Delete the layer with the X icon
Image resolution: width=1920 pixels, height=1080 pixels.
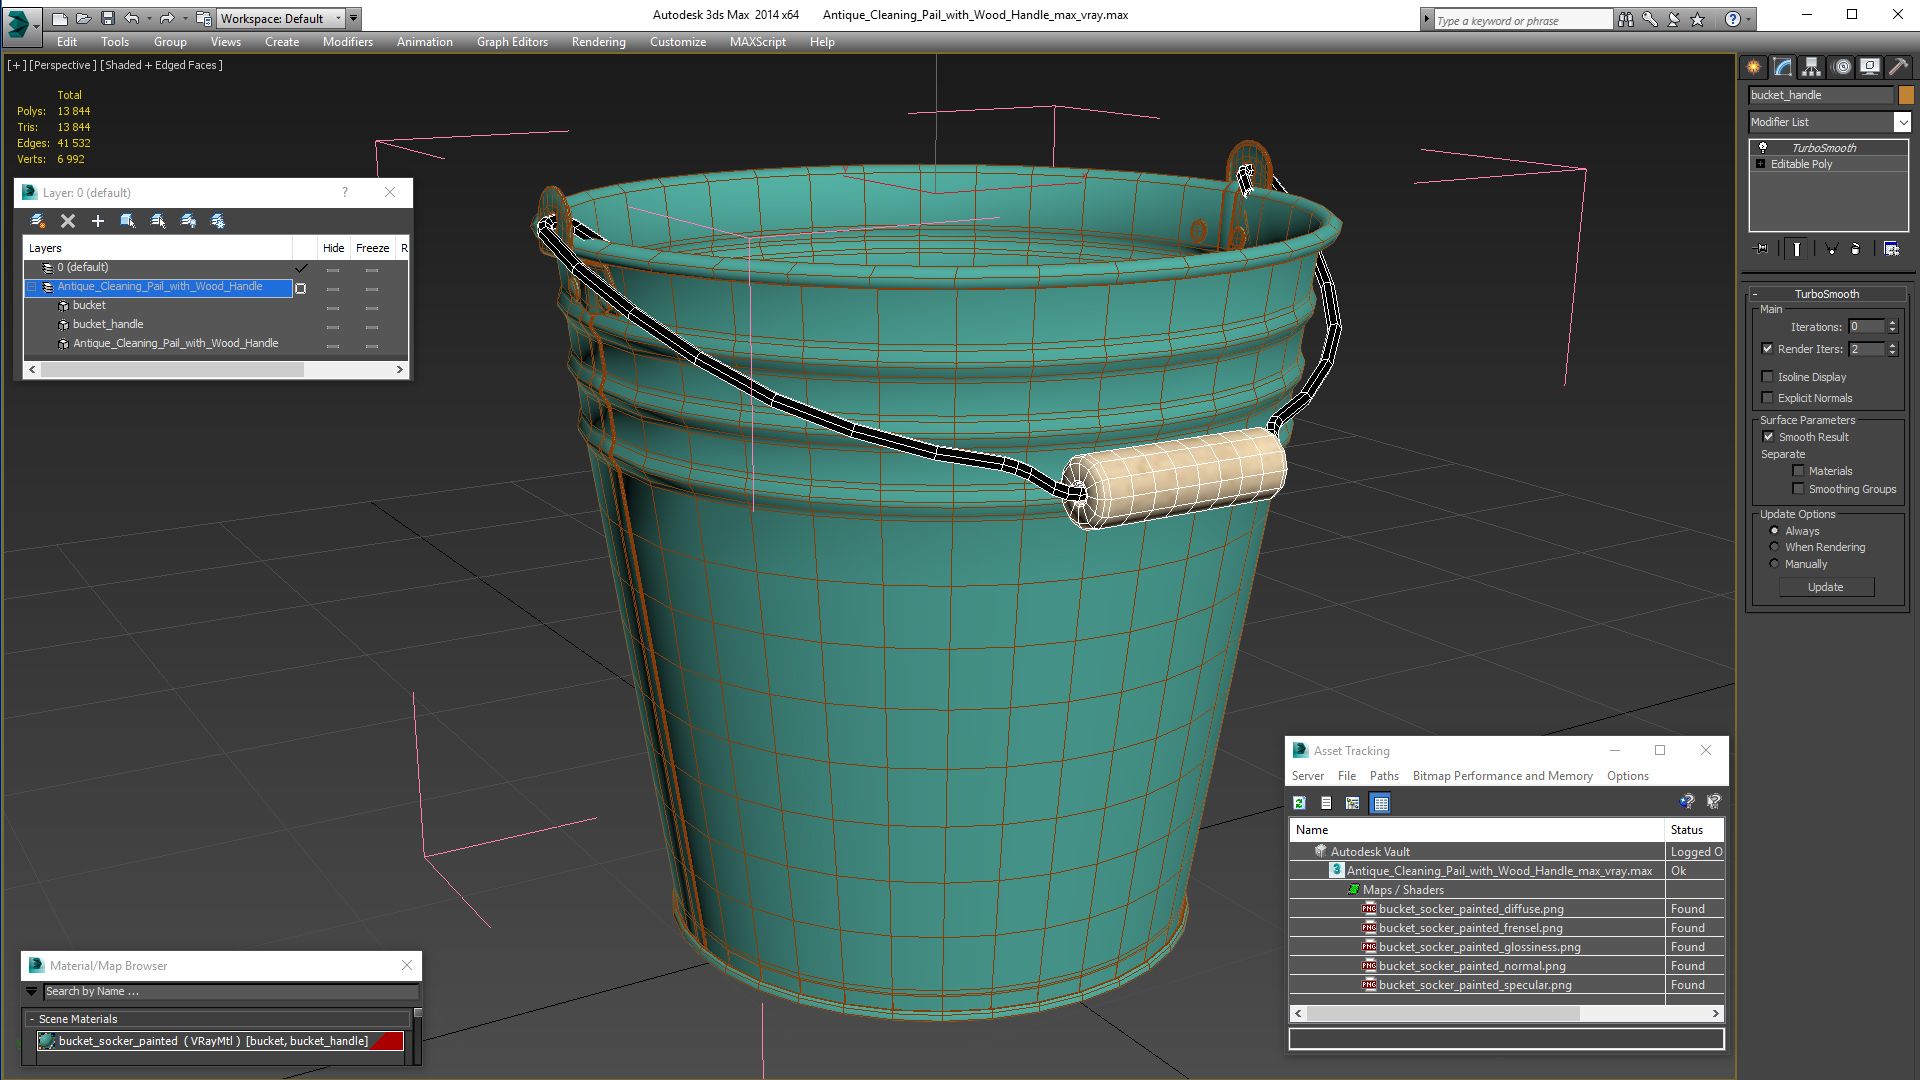click(x=68, y=221)
